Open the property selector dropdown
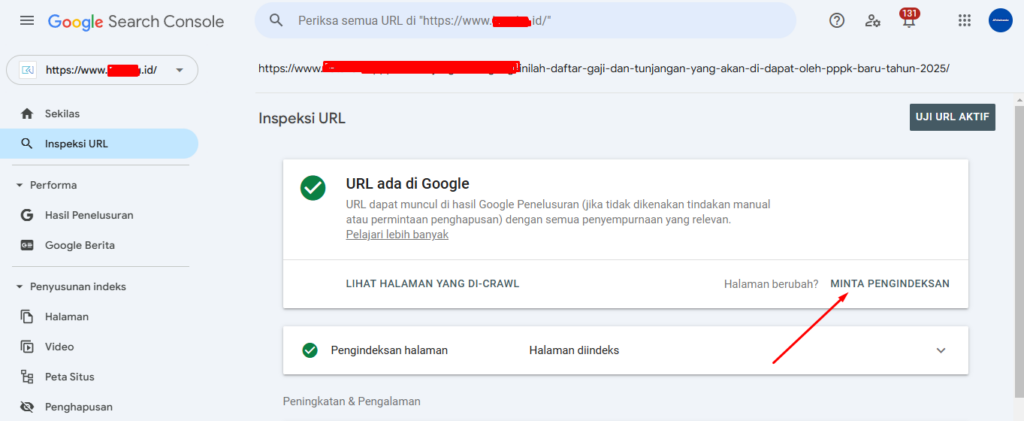The width and height of the screenshot is (1024, 421). 102,70
